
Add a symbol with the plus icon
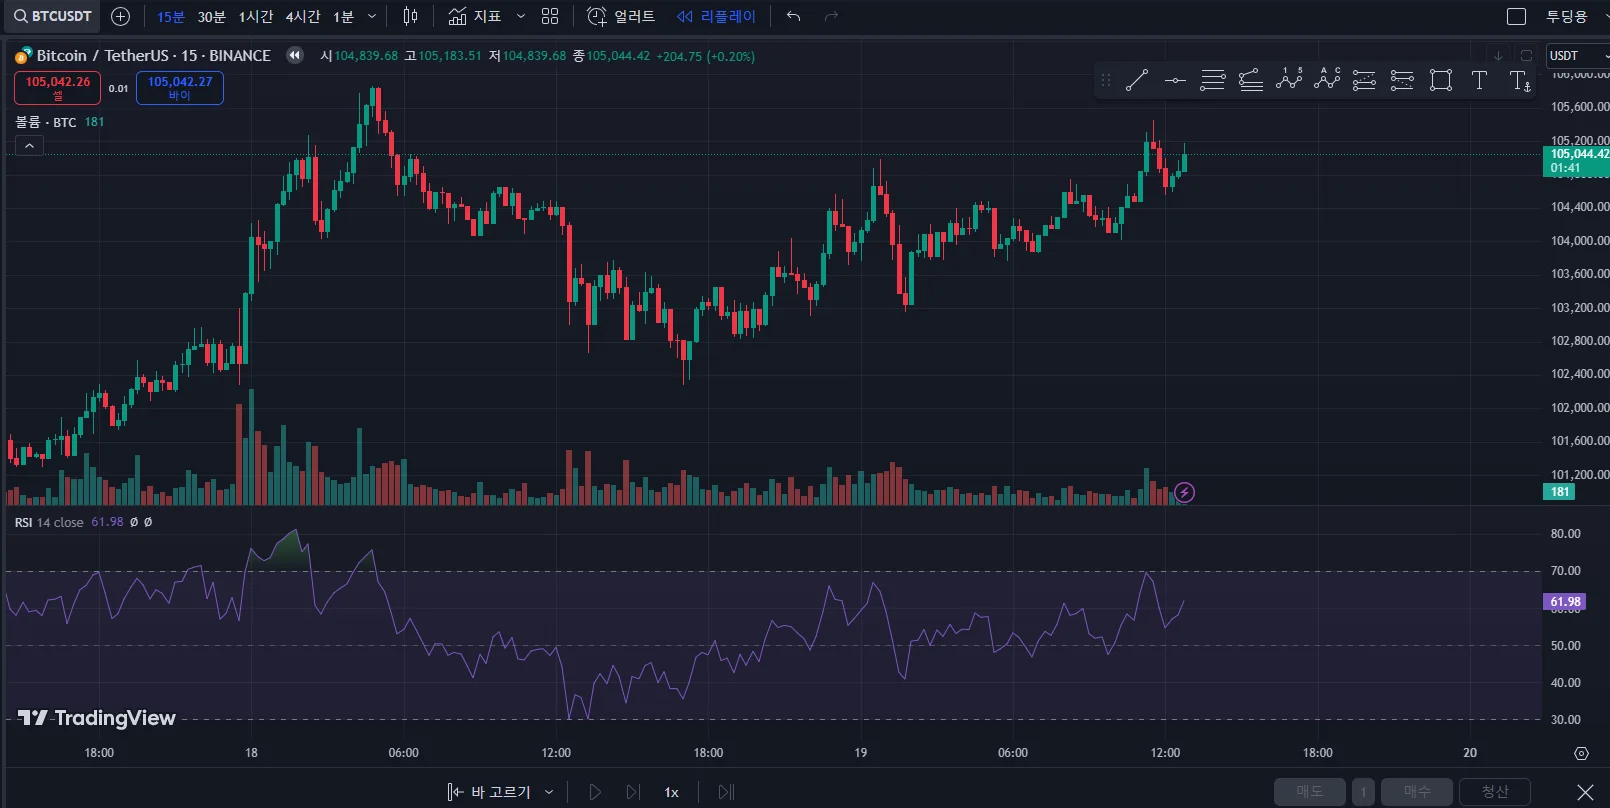point(120,16)
